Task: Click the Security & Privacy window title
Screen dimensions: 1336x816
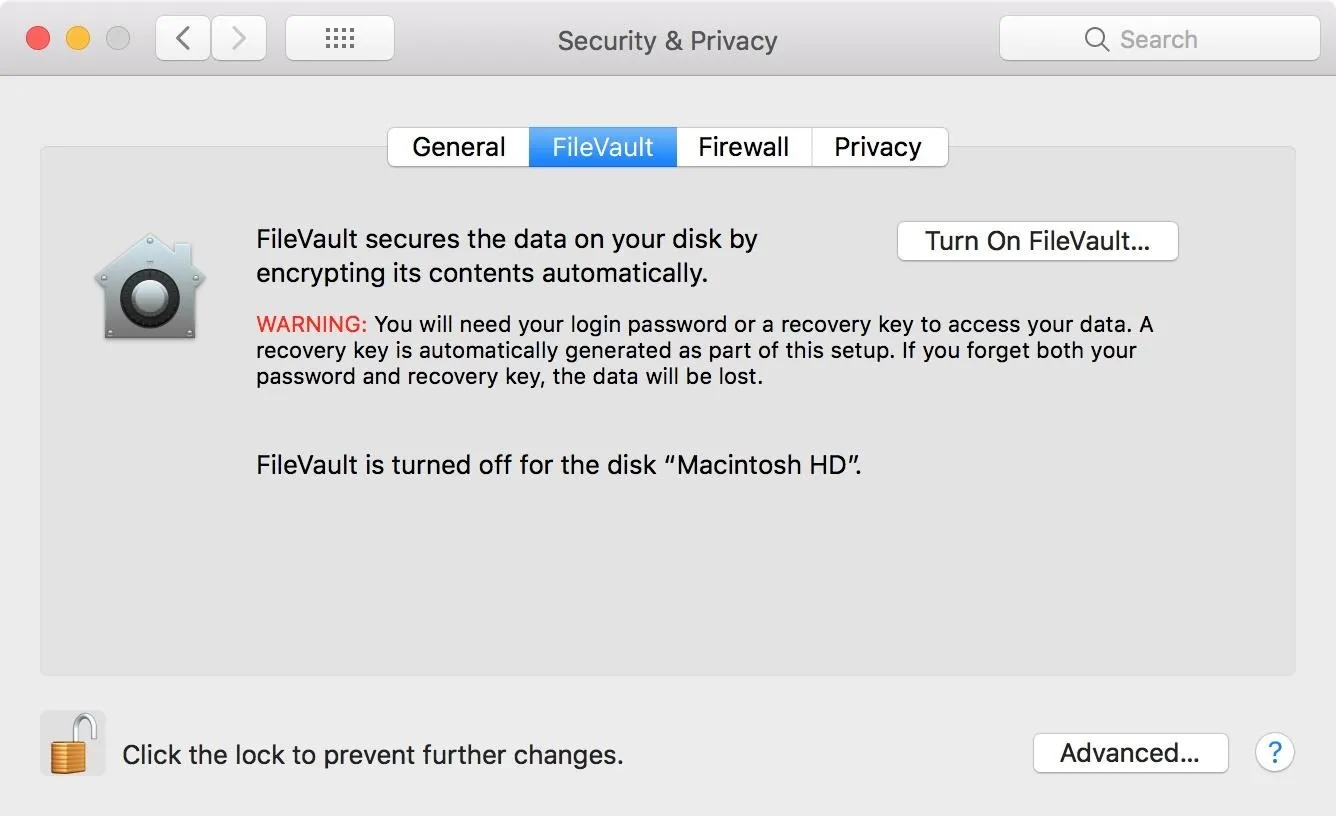Action: [x=667, y=41]
